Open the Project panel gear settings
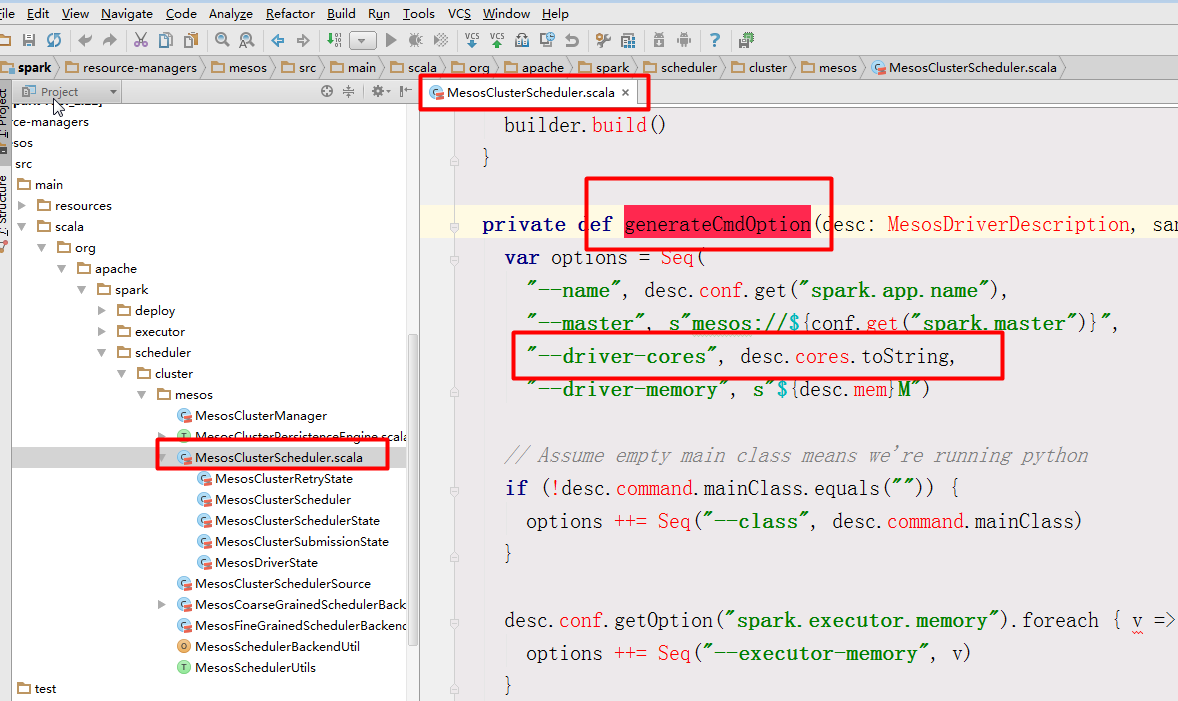 pos(379,91)
